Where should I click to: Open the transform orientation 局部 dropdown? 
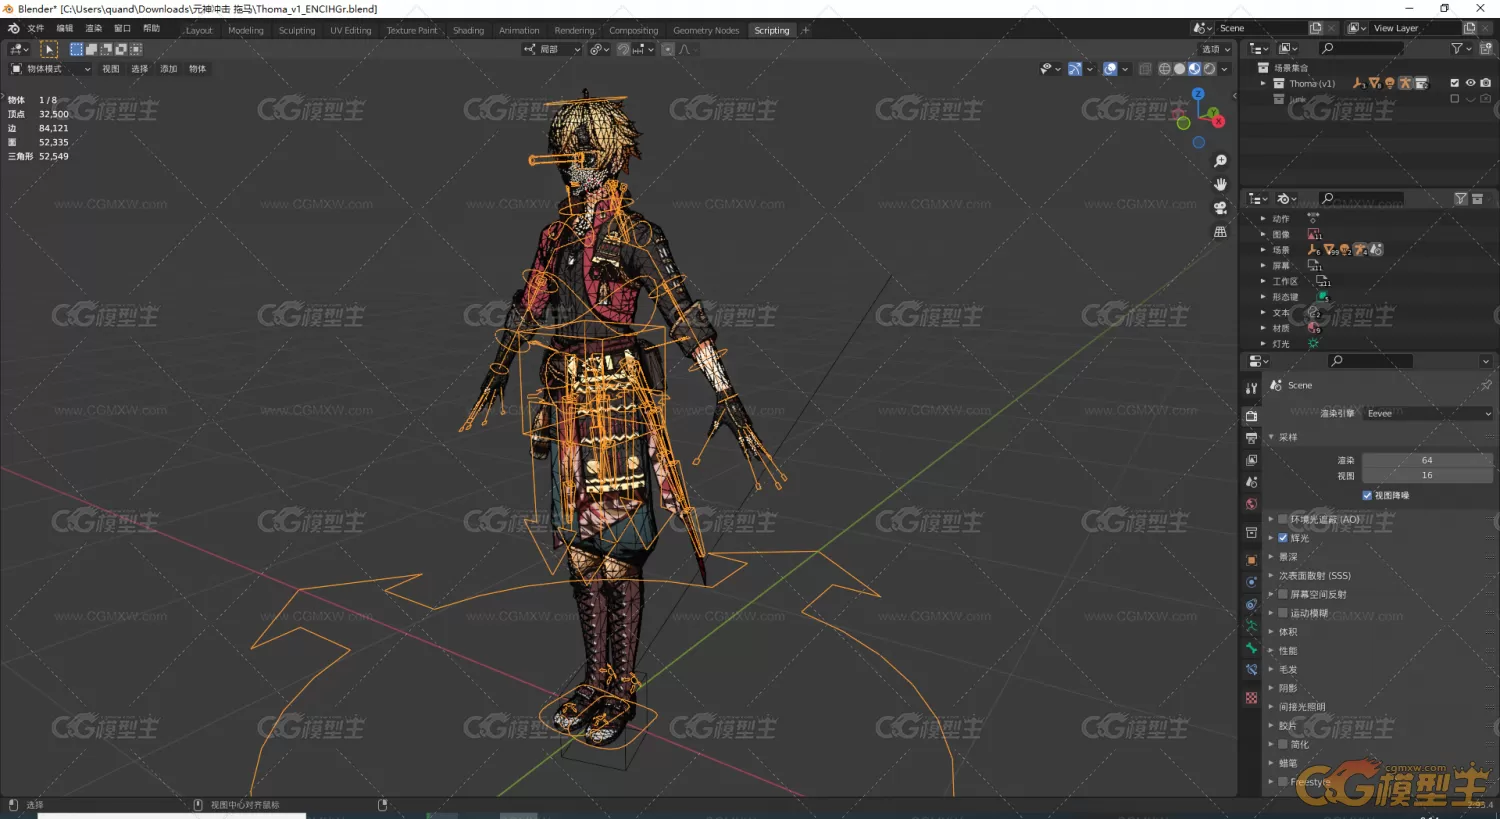tap(551, 49)
